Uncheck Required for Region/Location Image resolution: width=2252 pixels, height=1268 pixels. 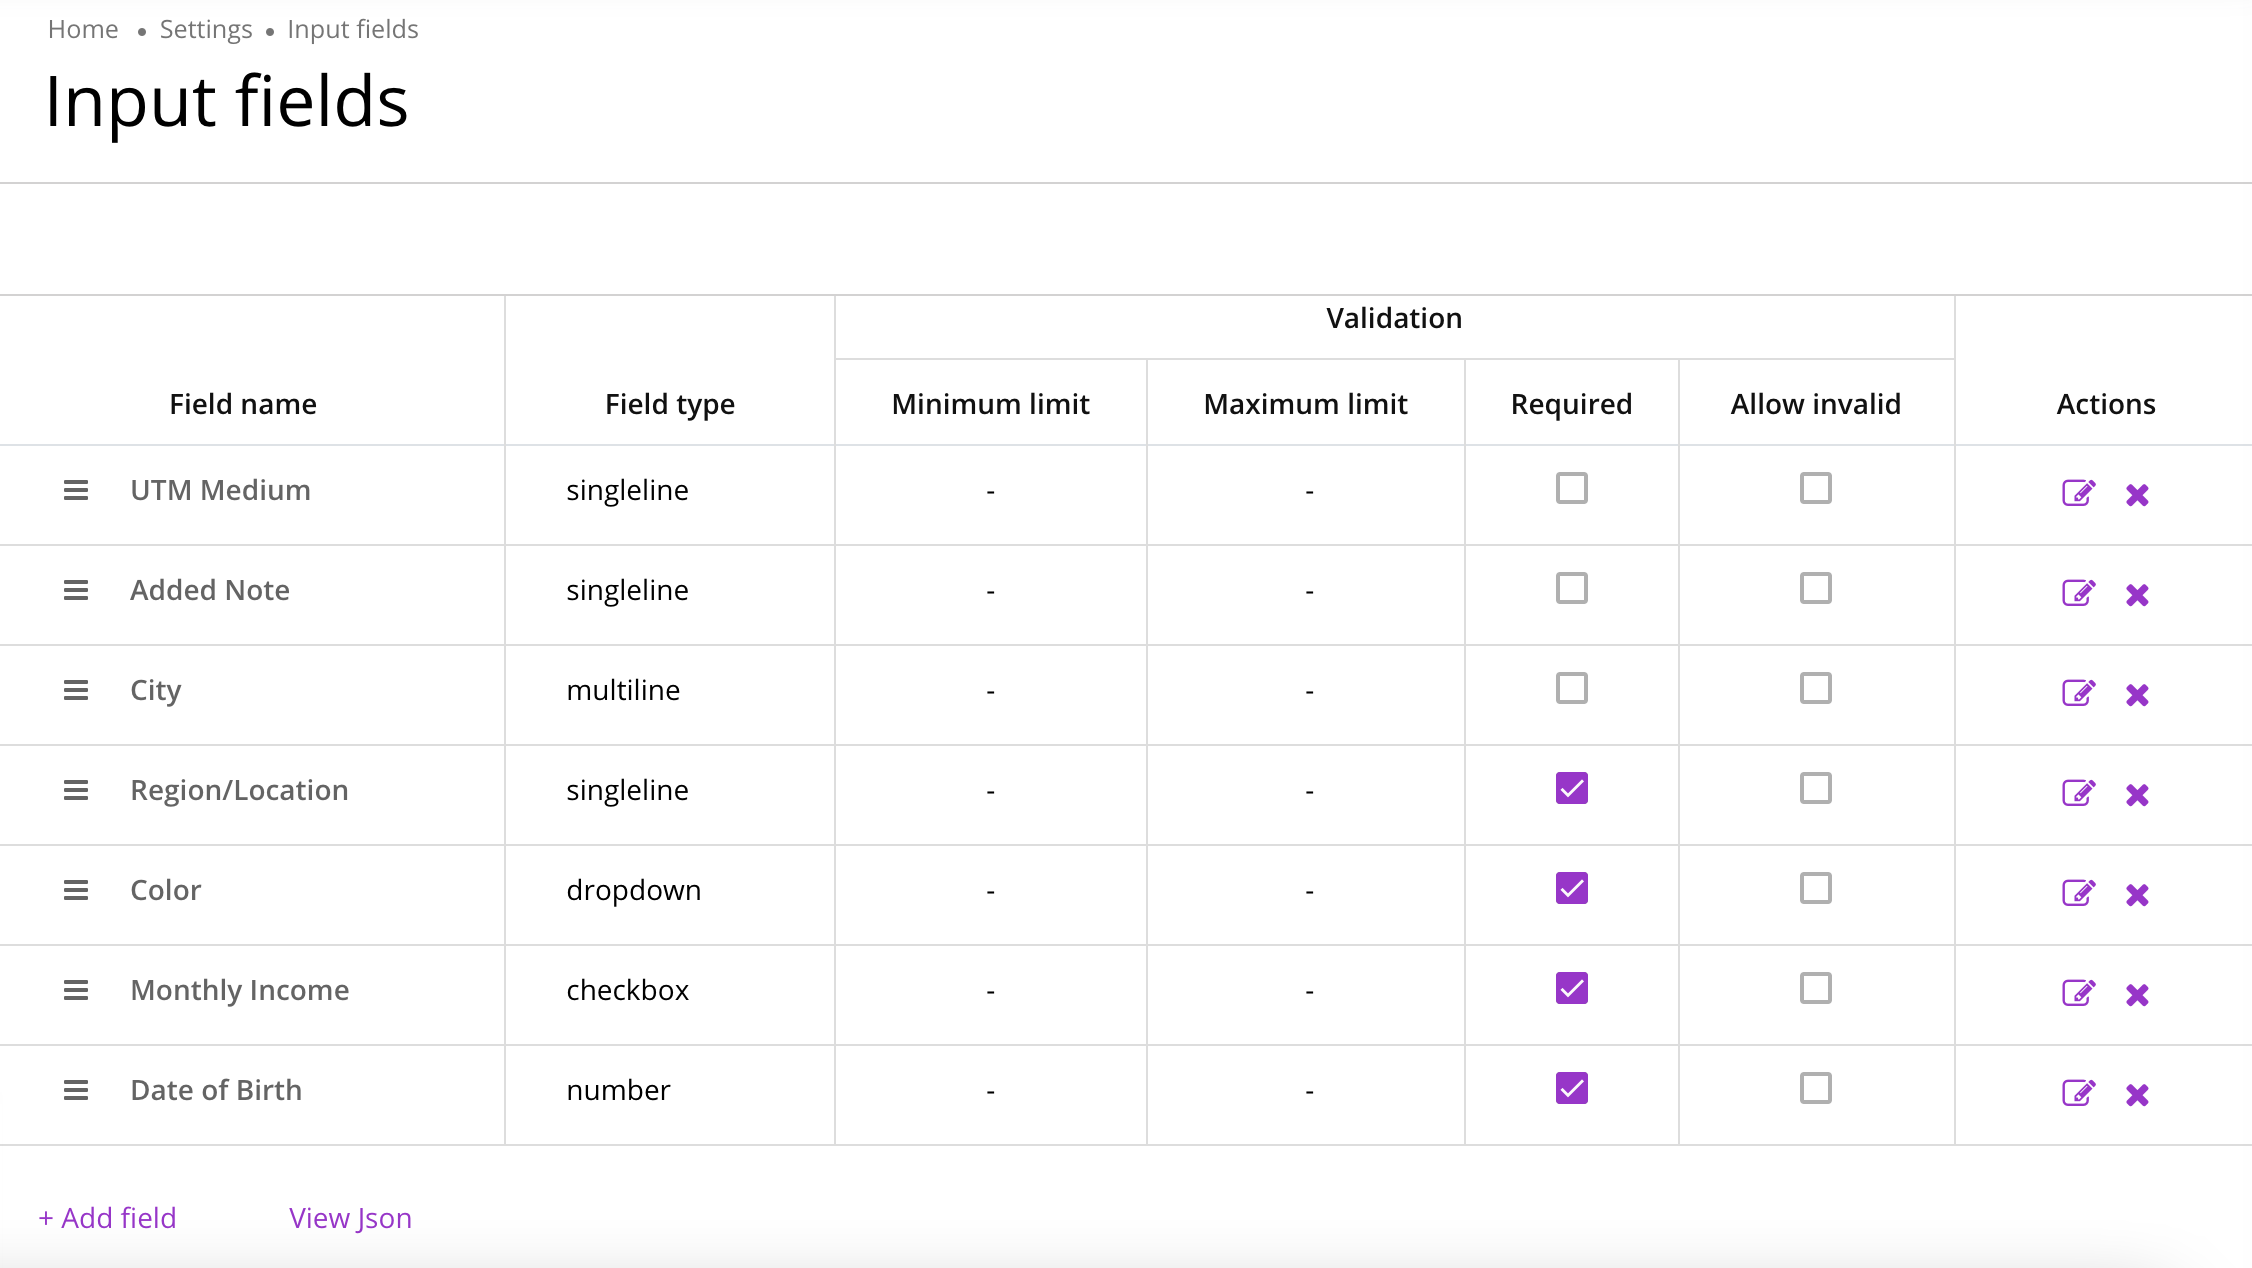pos(1571,788)
